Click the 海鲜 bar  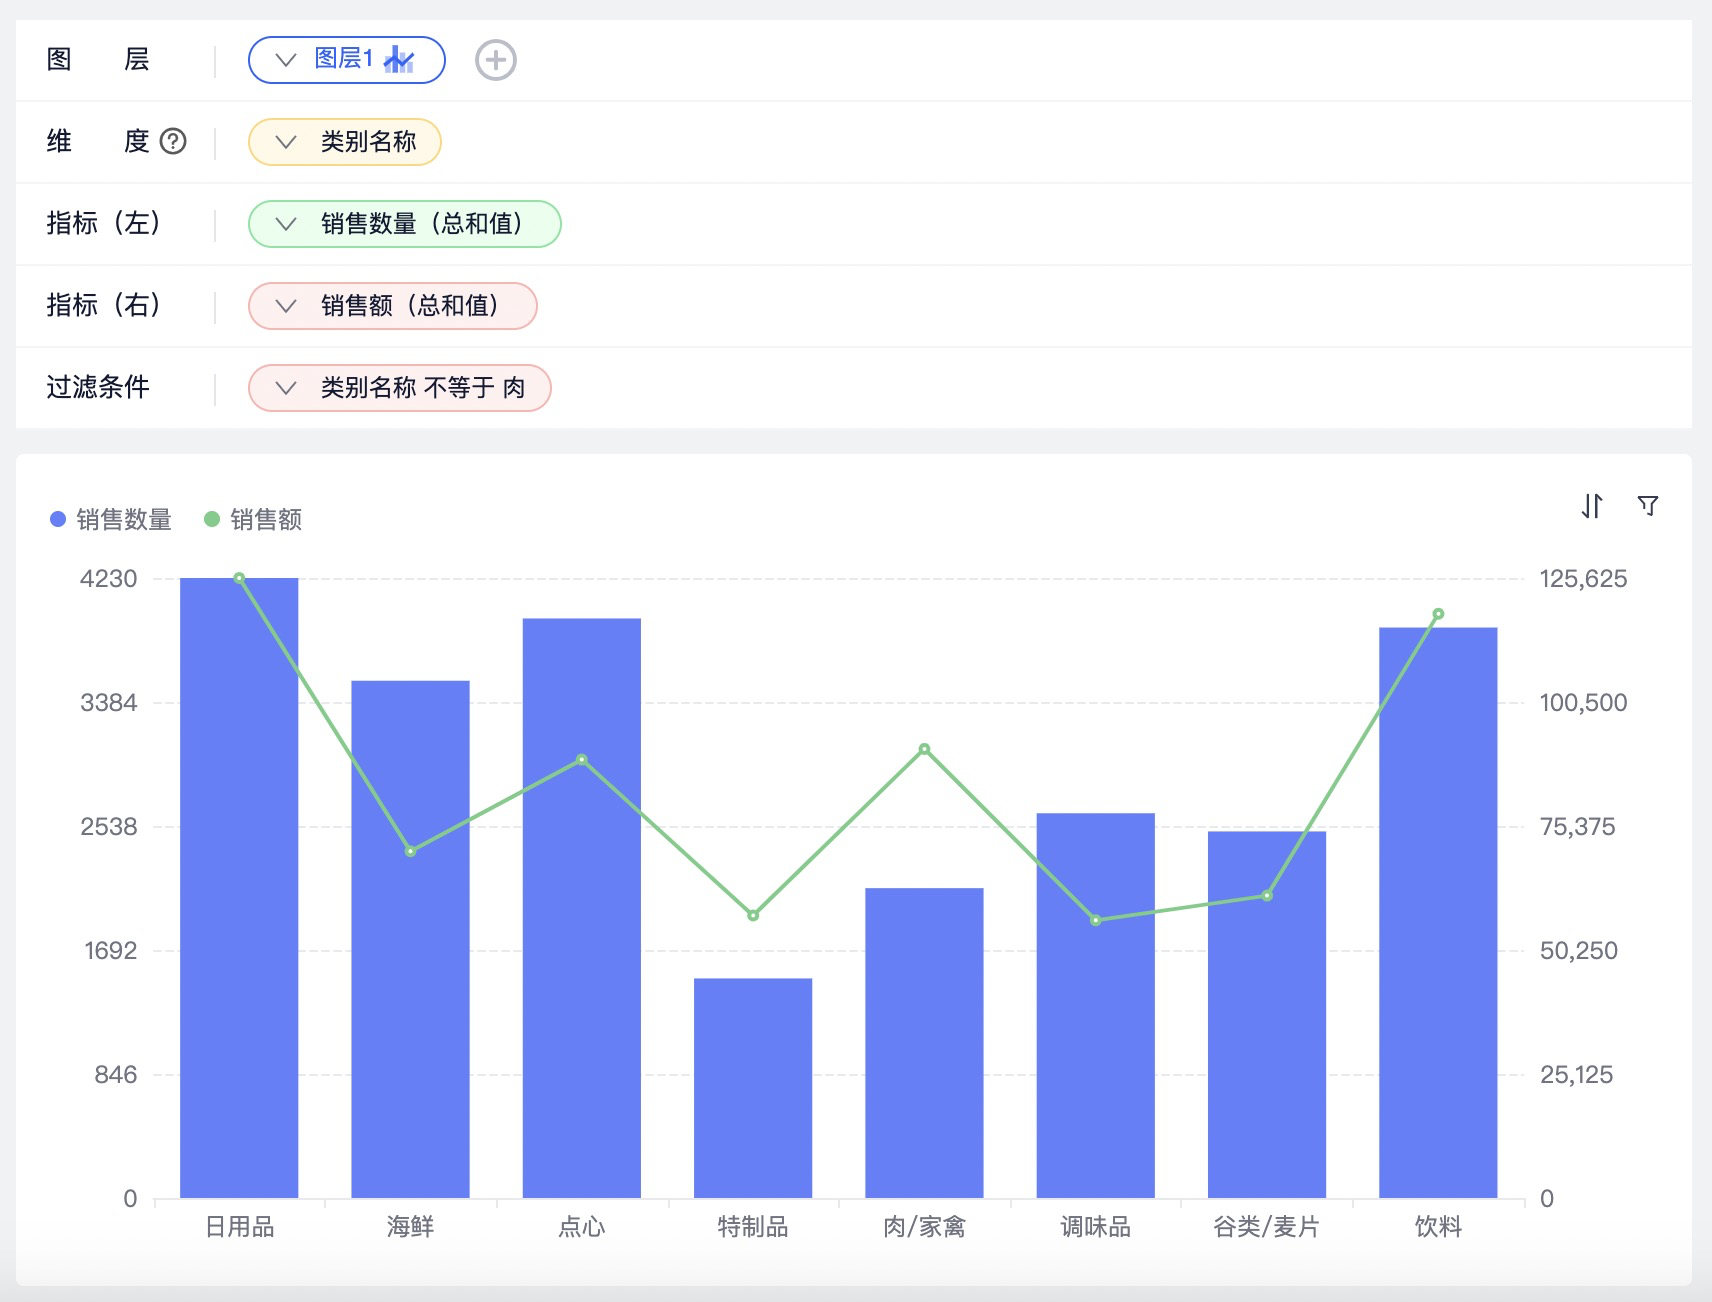pos(410,939)
